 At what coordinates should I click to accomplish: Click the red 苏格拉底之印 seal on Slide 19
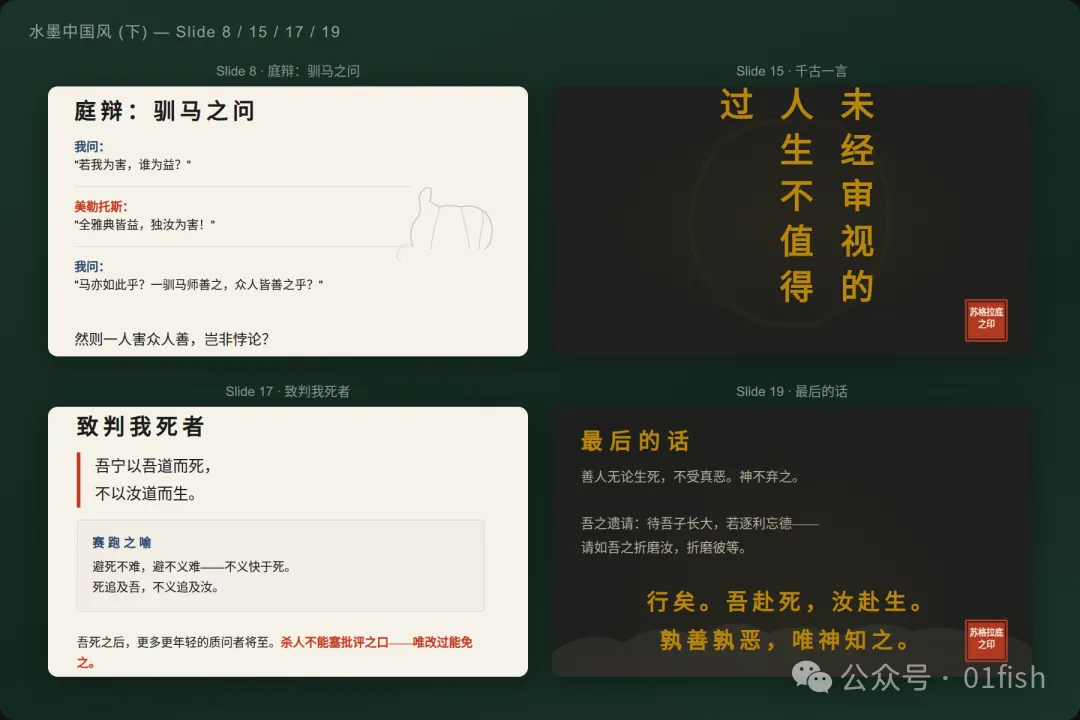tap(986, 641)
